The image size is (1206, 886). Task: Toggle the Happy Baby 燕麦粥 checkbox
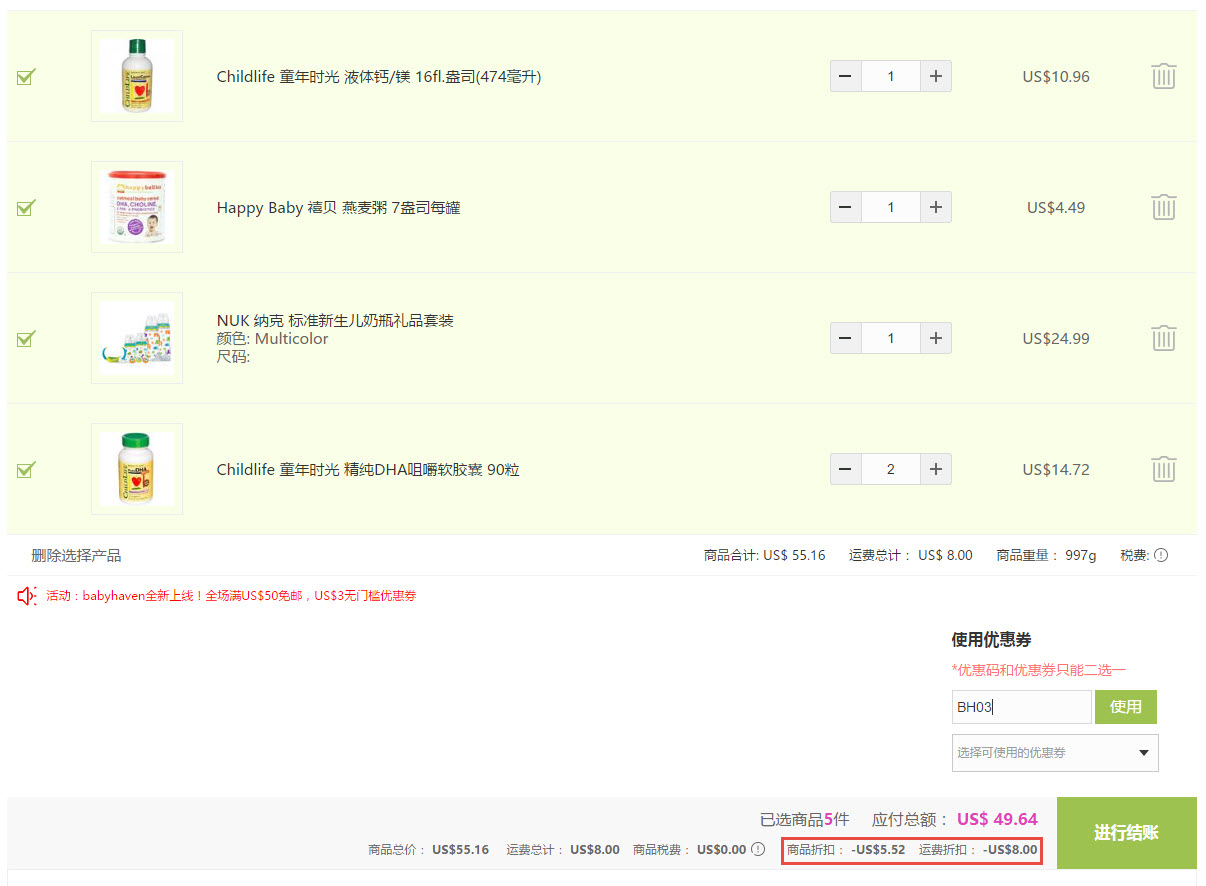pos(26,208)
